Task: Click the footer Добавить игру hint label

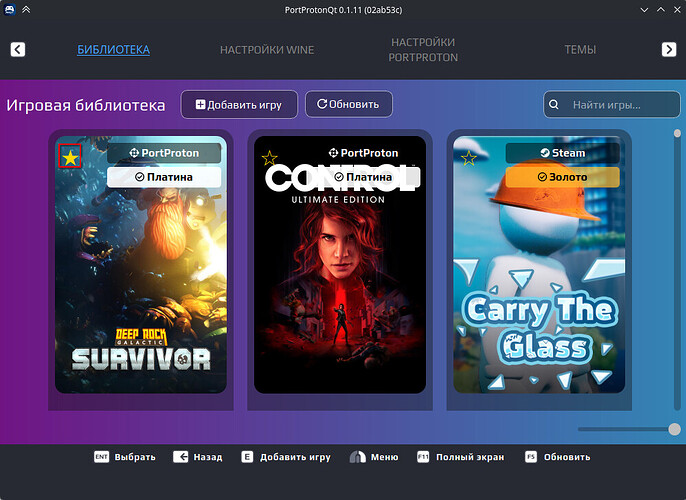Action: 295,457
